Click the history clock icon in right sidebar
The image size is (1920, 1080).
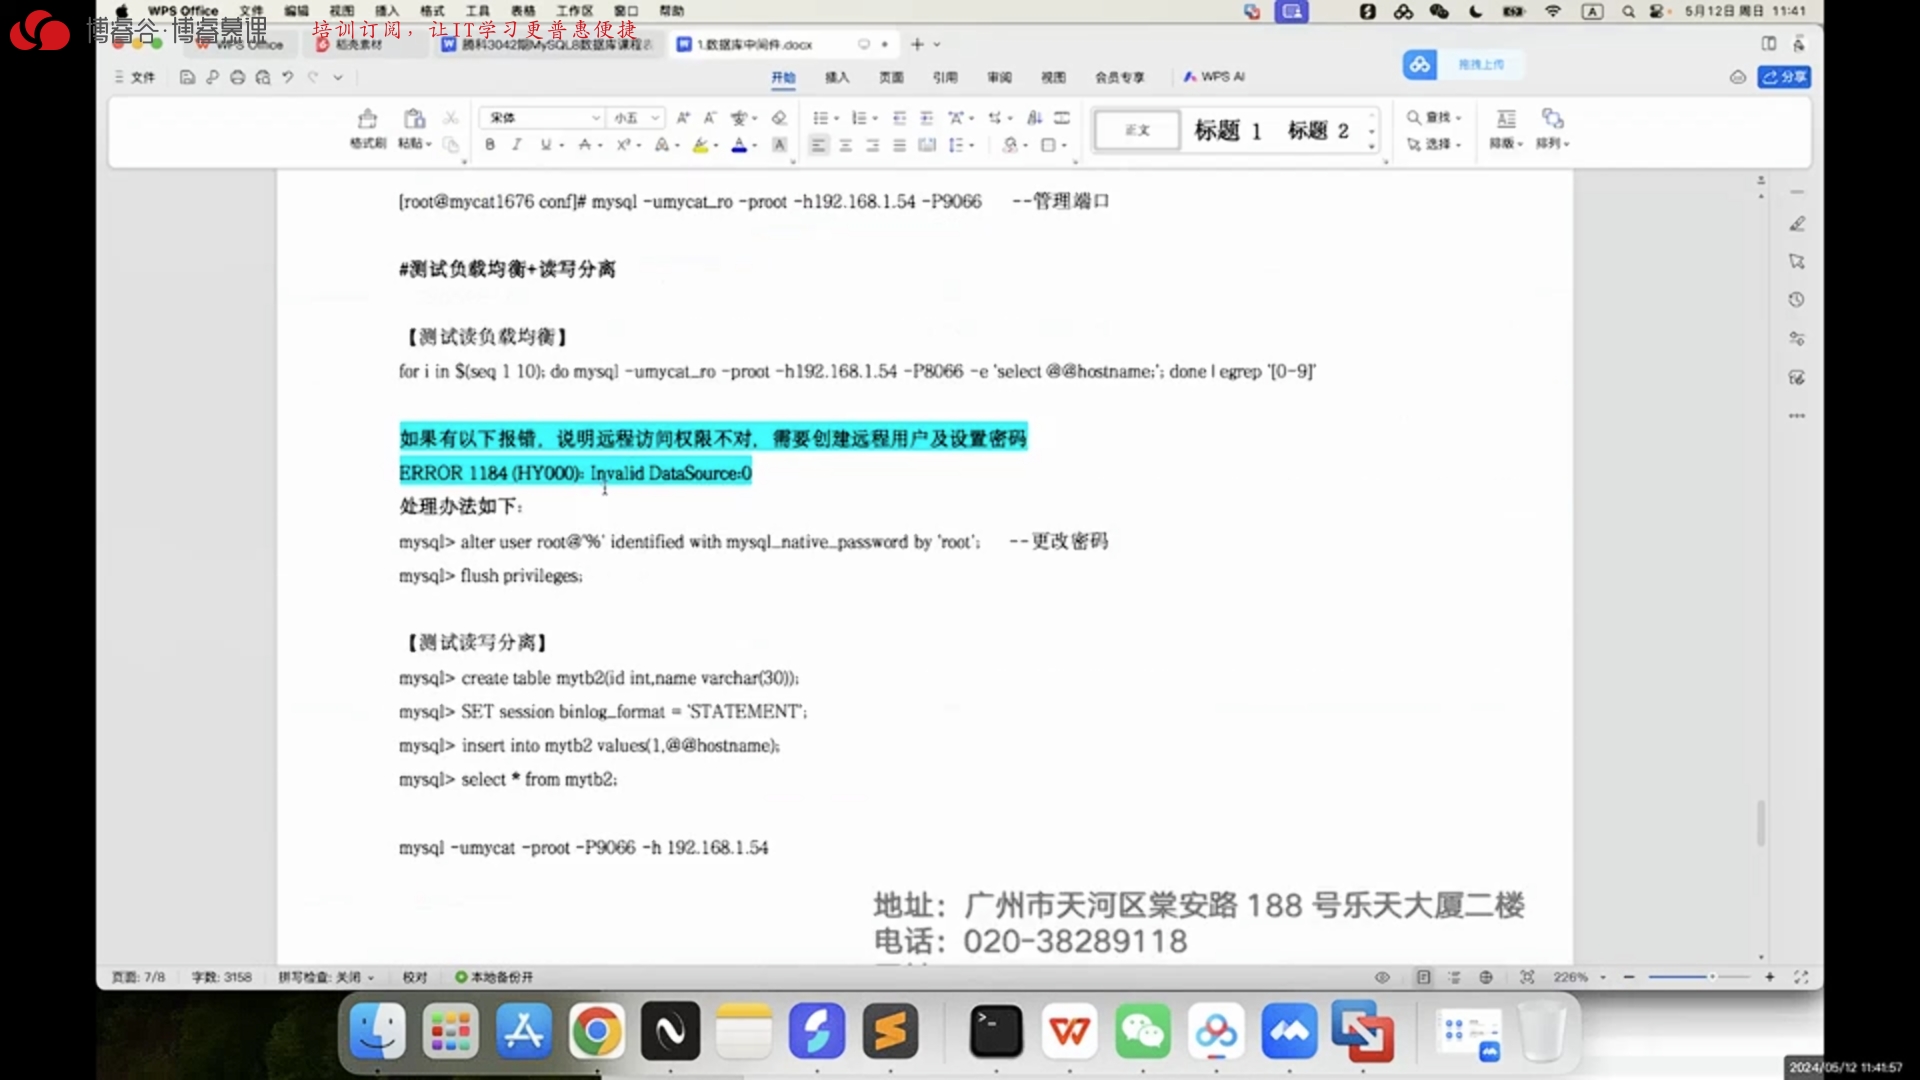(1797, 300)
